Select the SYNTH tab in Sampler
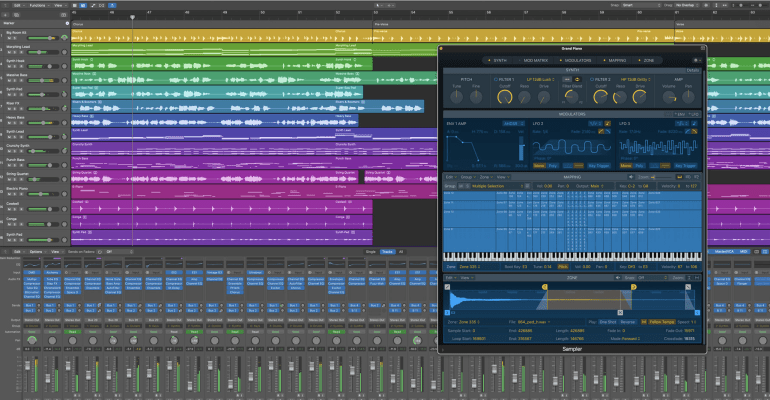 click(499, 60)
